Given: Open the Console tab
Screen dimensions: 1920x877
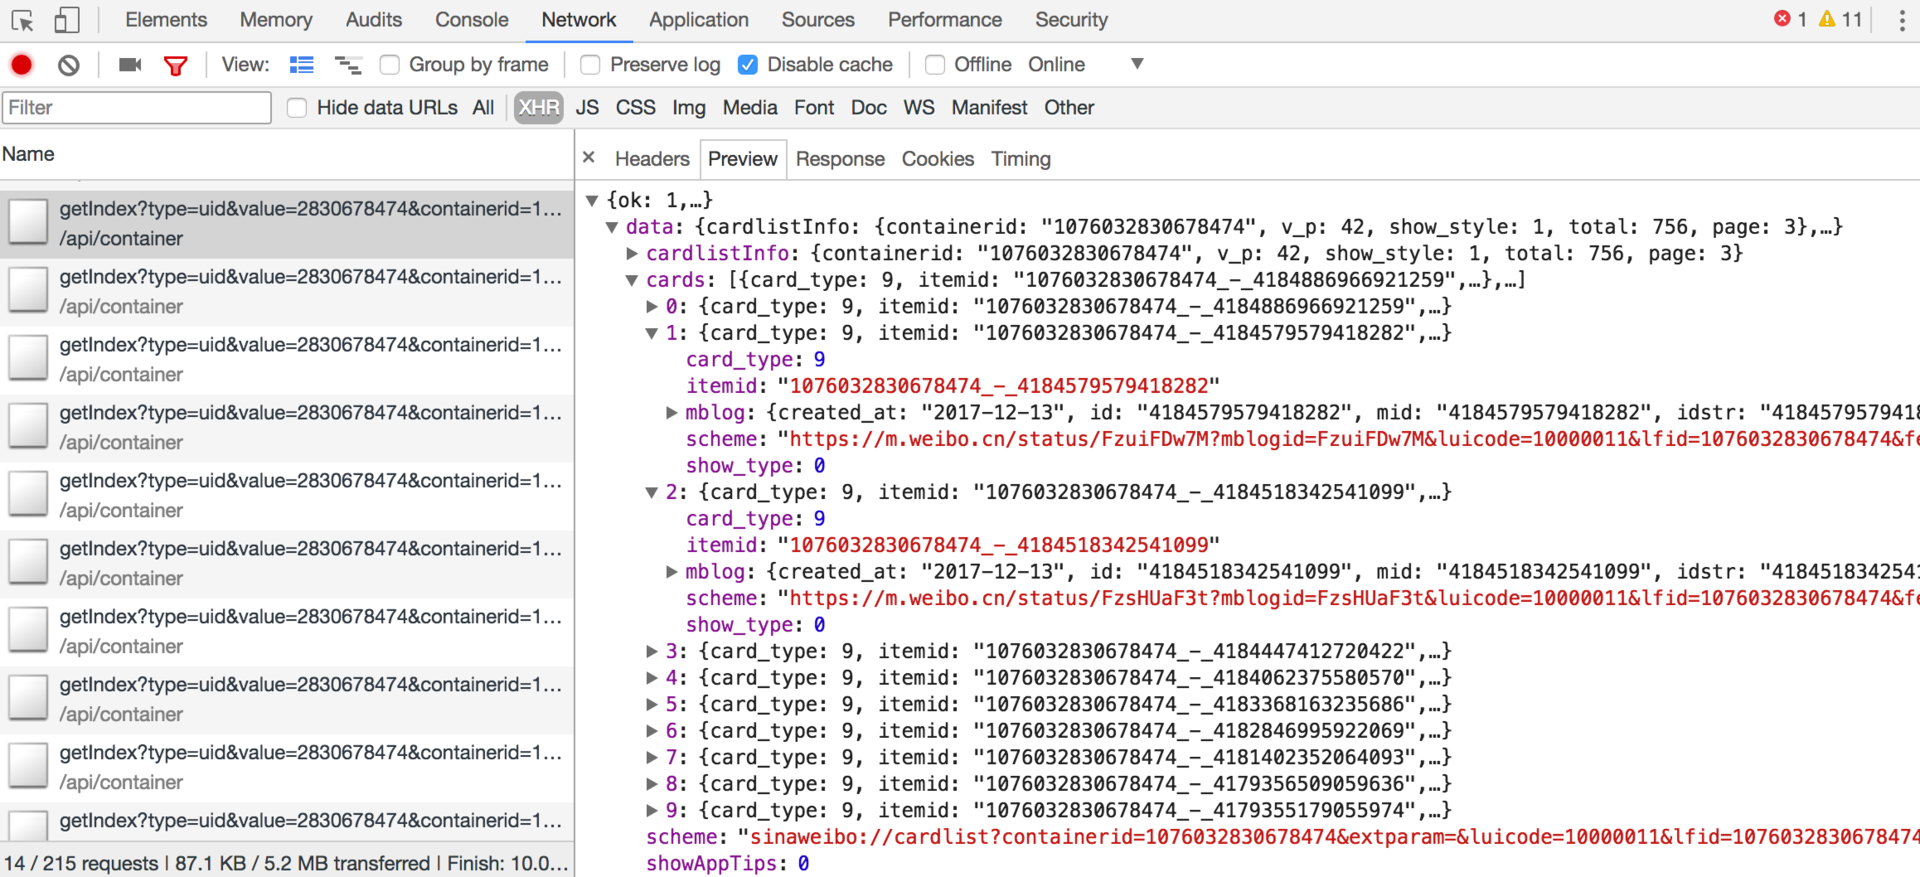Looking at the screenshot, I should (471, 20).
